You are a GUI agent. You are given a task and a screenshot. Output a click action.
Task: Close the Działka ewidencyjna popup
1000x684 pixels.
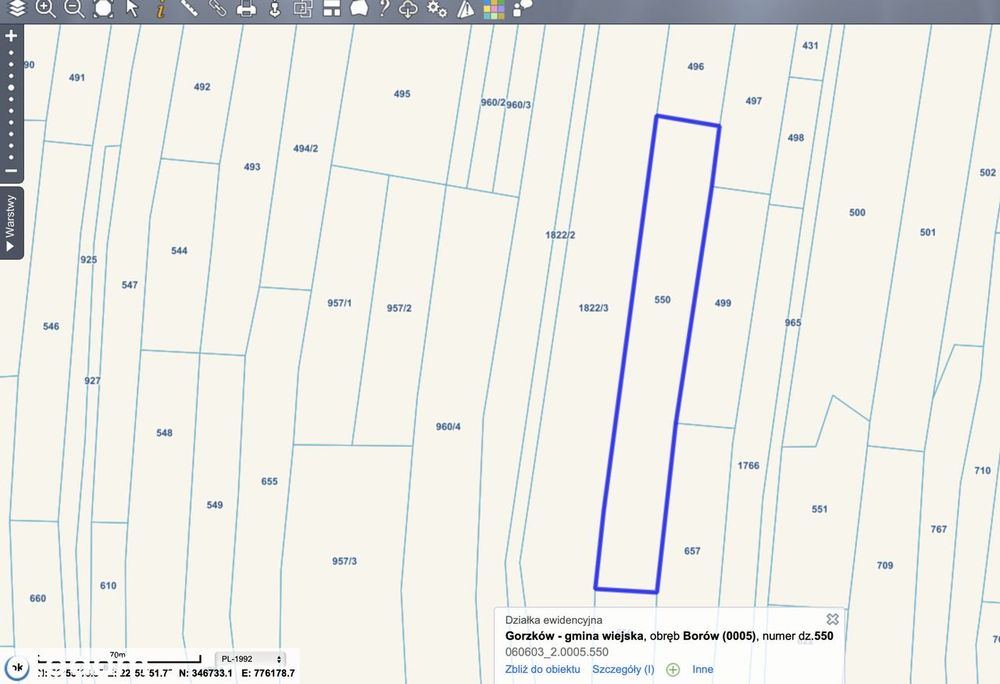coord(832,619)
